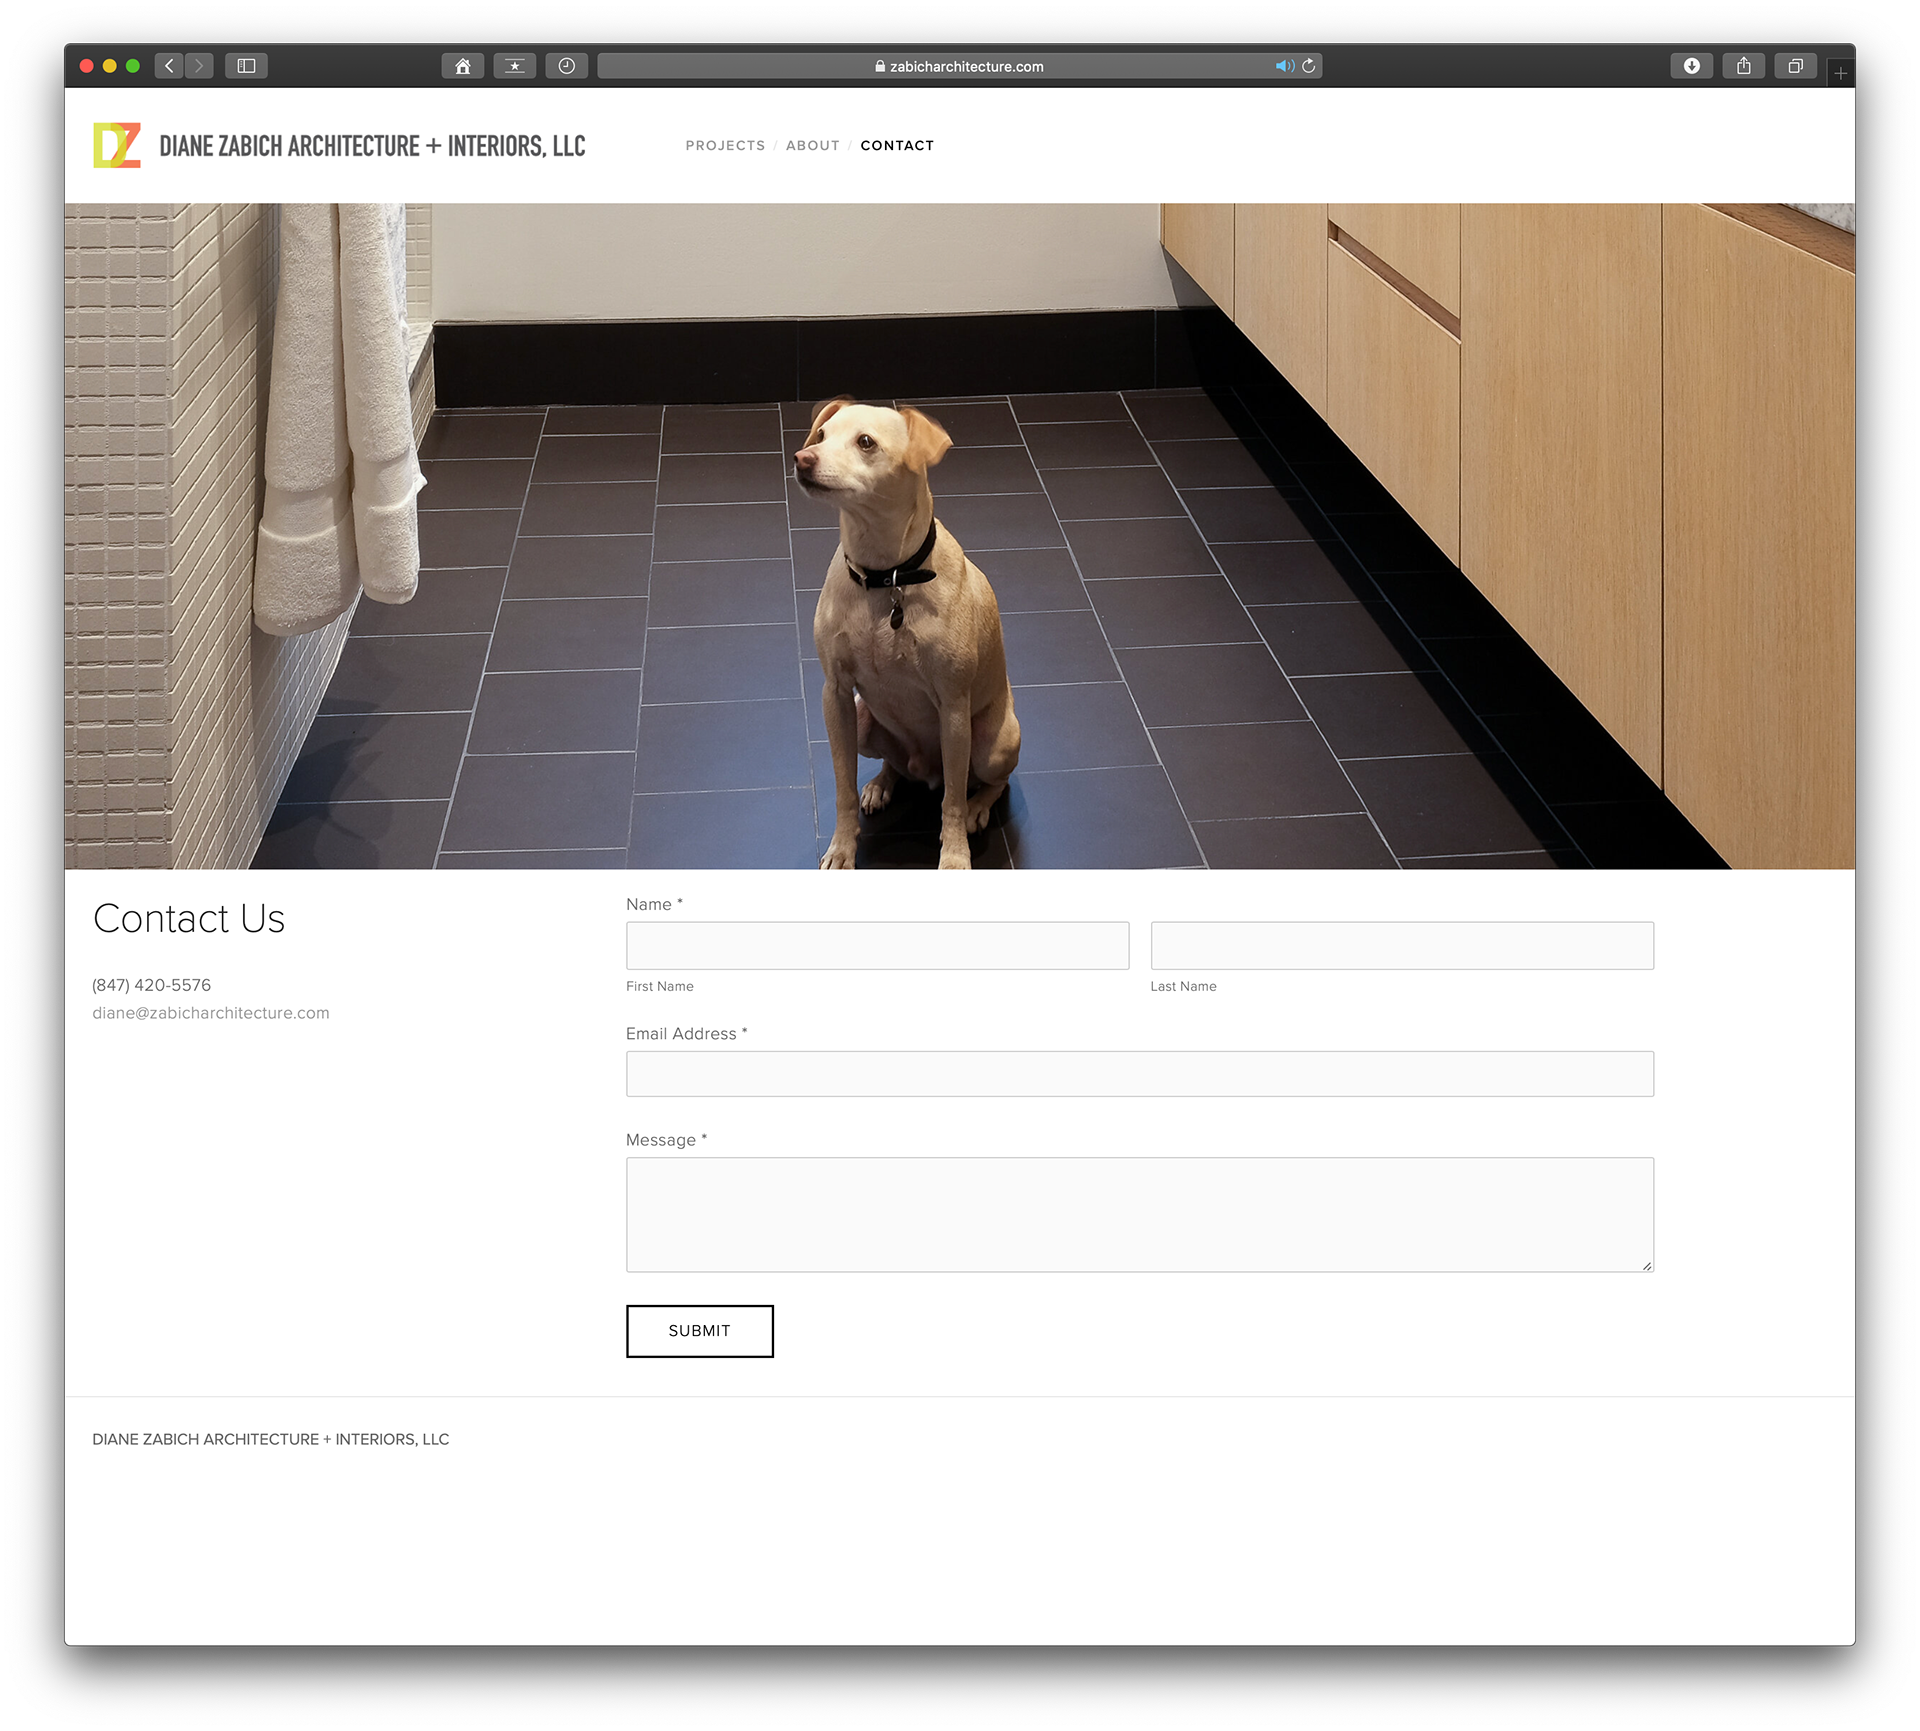Open a new tab plus button
This screenshot has width=1920, height=1731.
click(x=1840, y=73)
